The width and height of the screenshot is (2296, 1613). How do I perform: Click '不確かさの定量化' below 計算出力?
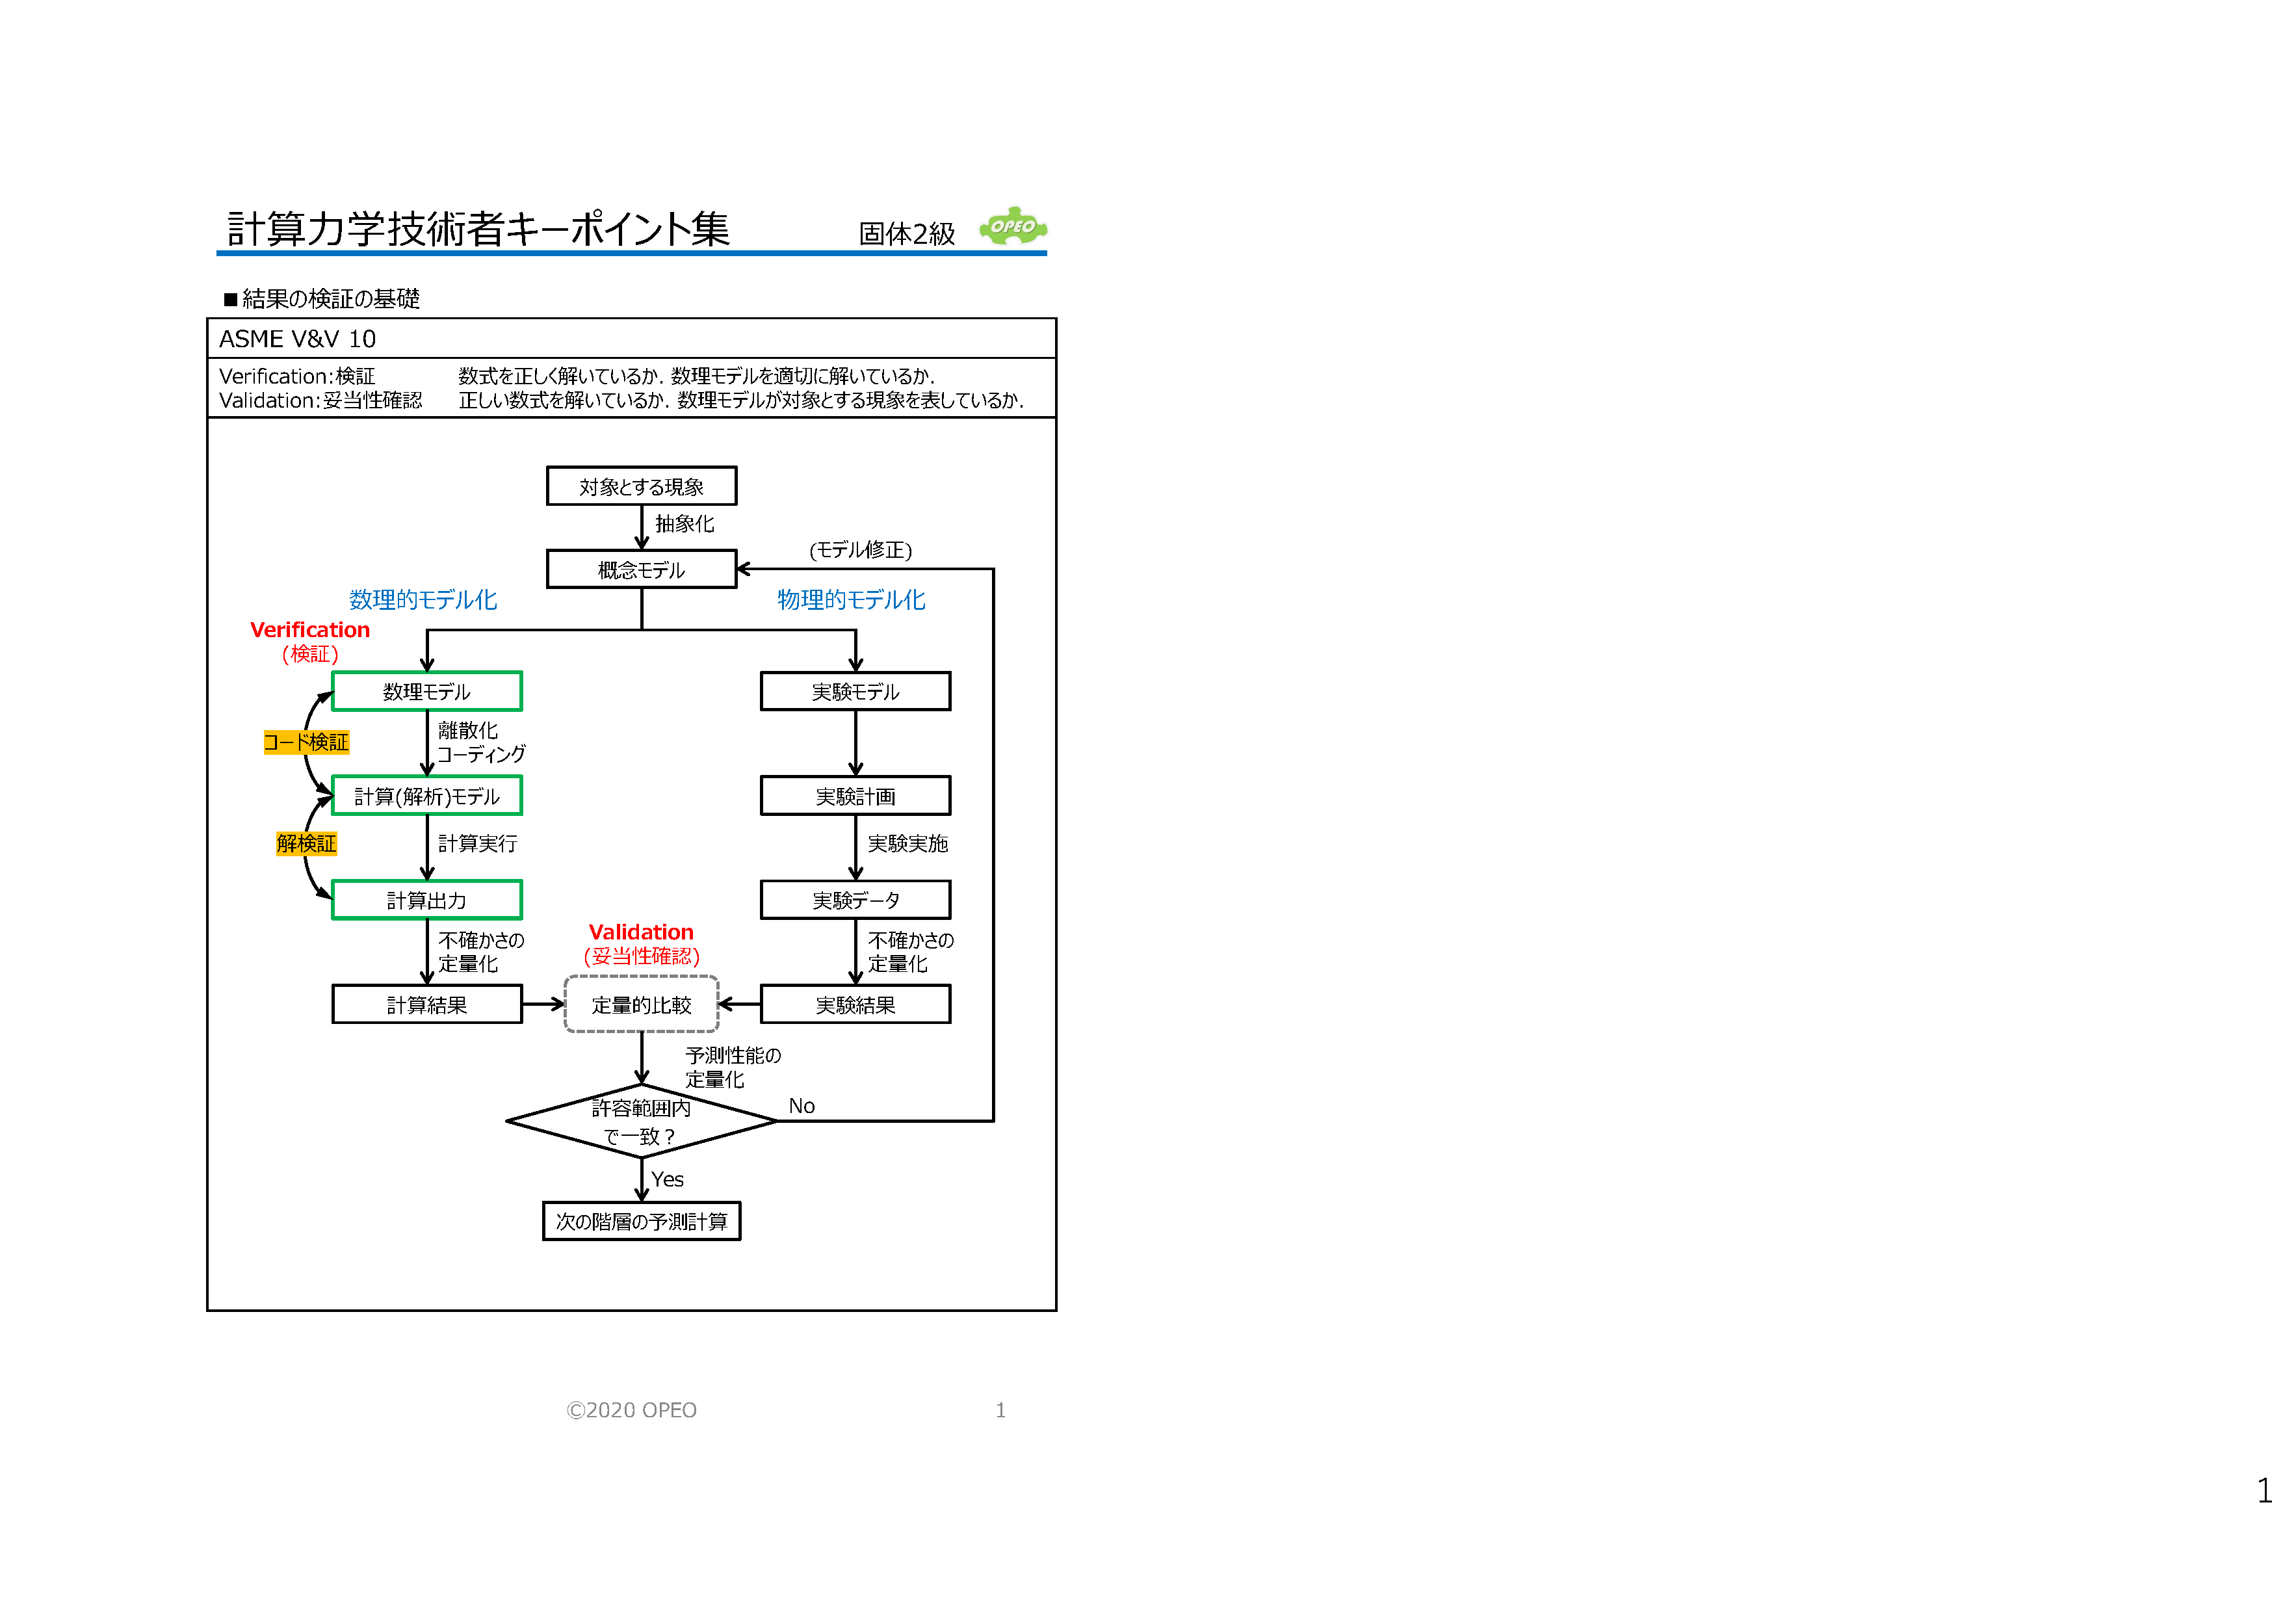point(481,952)
